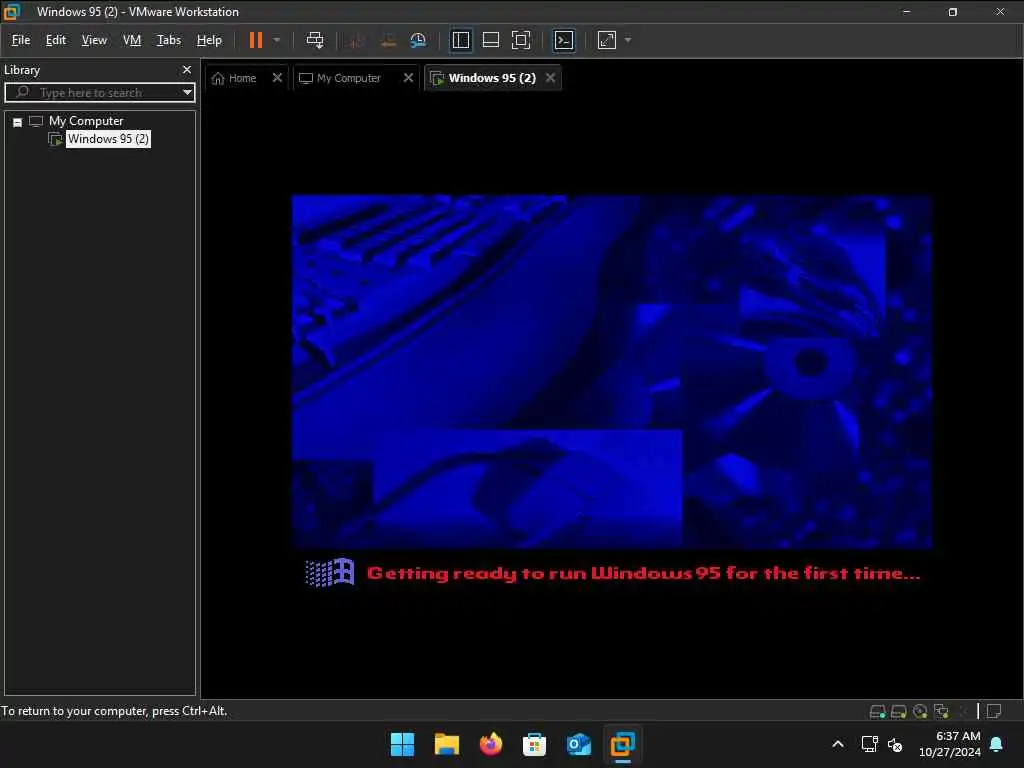Collapse the My Computer tree node
Image resolution: width=1024 pixels, height=768 pixels.
[18, 122]
